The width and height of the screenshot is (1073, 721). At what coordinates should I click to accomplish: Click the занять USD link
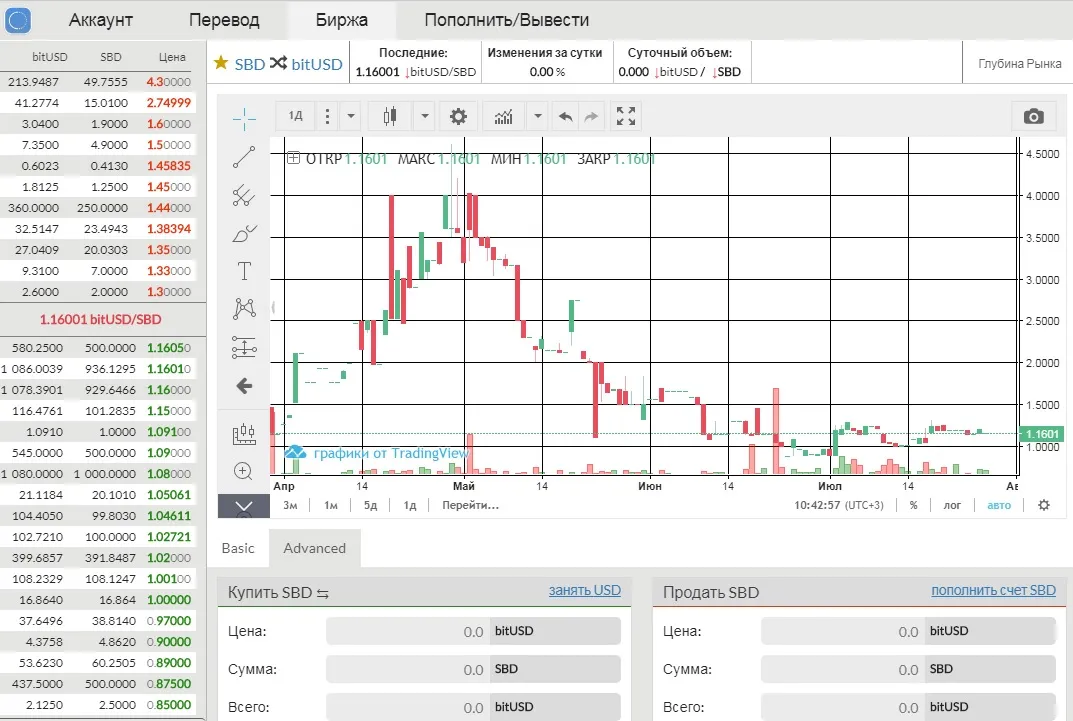point(584,590)
